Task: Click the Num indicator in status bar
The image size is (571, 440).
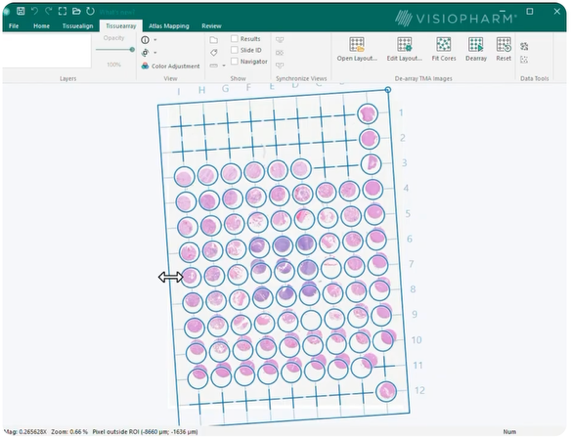Action: 509,432
